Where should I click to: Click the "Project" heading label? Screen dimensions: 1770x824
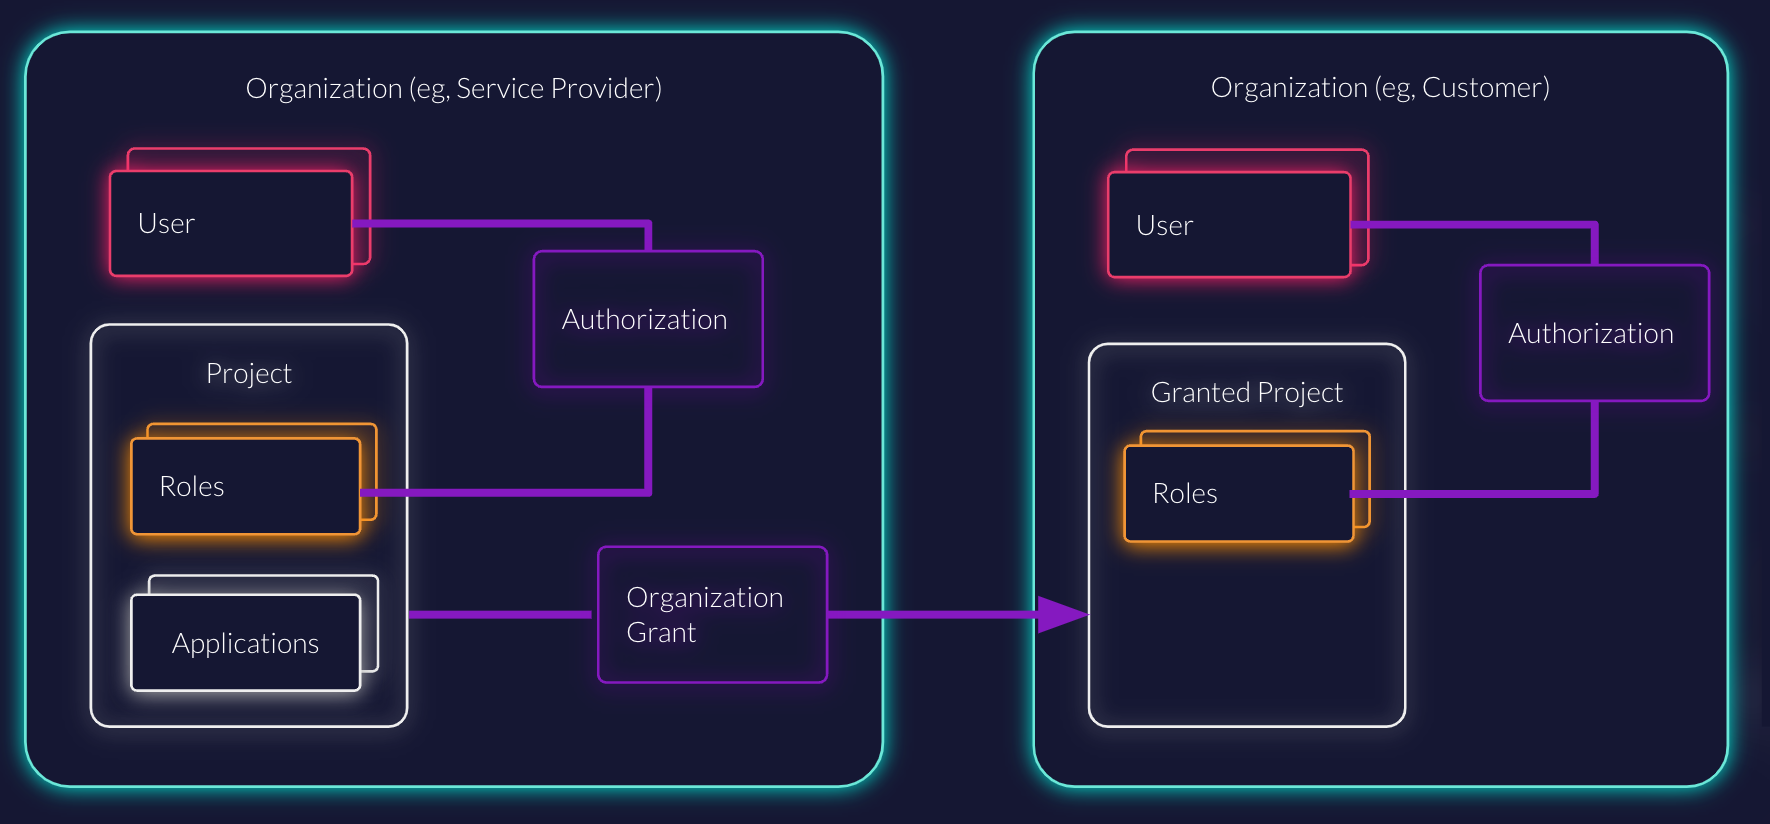coord(248,373)
